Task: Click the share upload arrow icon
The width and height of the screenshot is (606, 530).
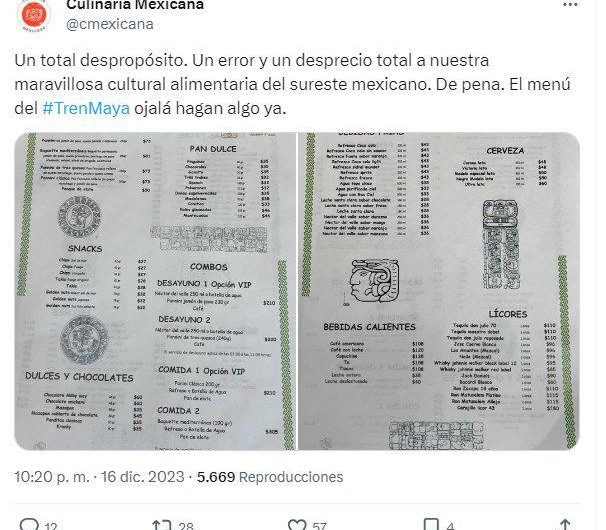Action: [565, 525]
